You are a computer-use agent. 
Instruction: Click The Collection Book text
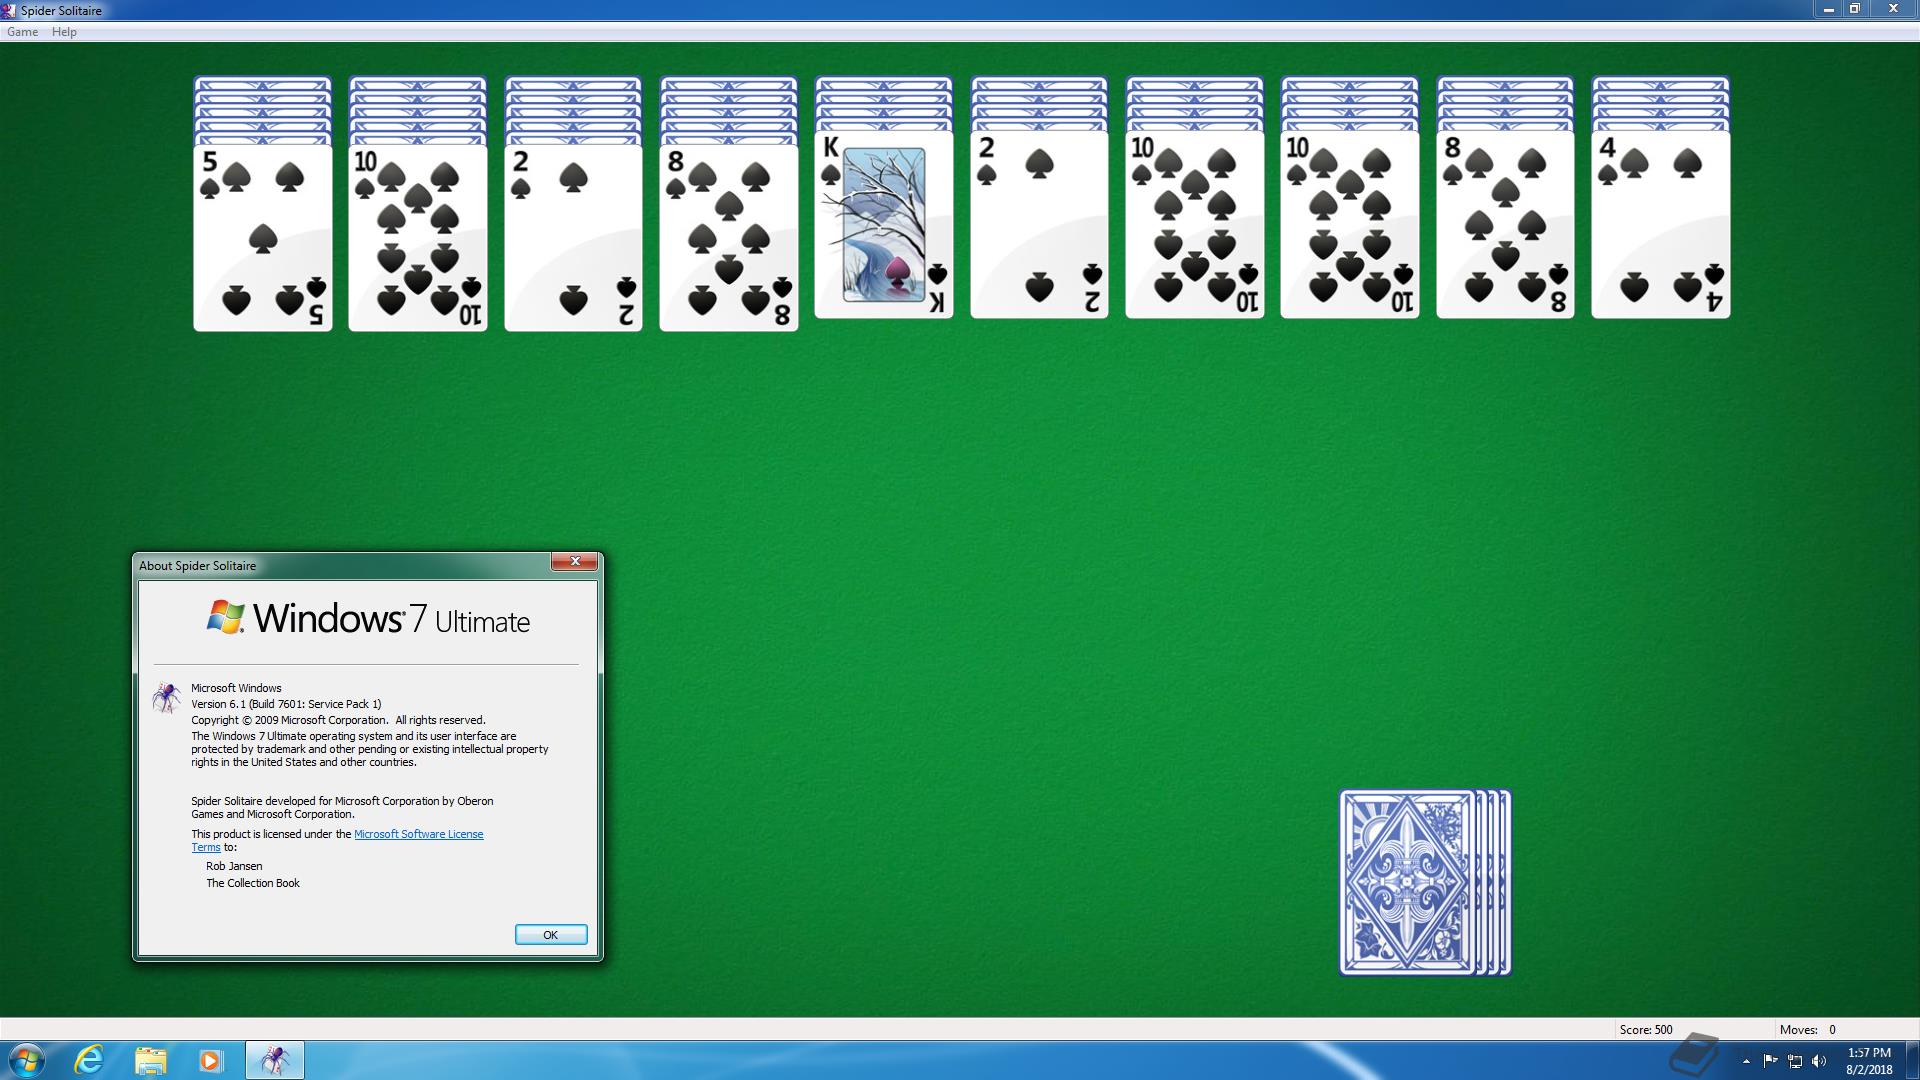click(x=253, y=883)
